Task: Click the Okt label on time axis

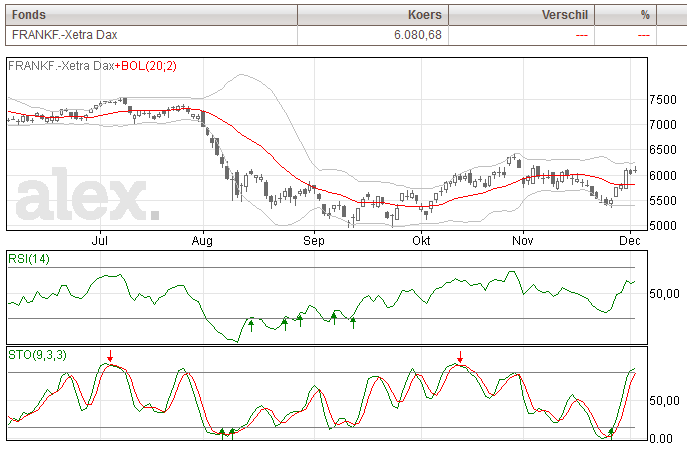Action: (421, 241)
